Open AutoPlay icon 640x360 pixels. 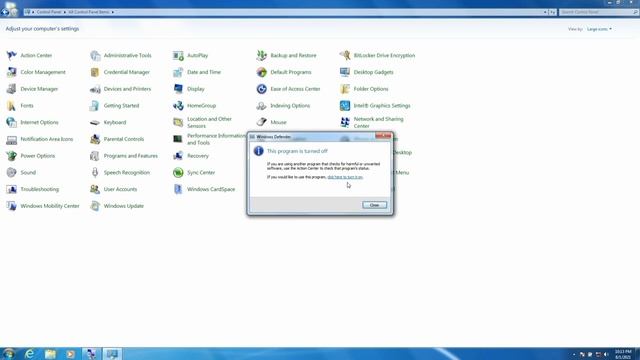coord(178,55)
